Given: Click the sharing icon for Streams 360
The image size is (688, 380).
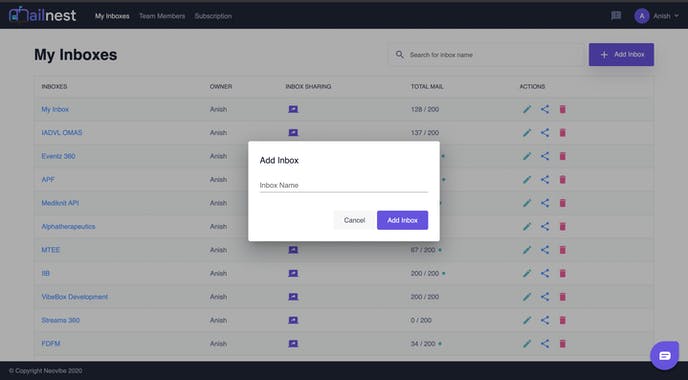Looking at the screenshot, I should [x=293, y=320].
